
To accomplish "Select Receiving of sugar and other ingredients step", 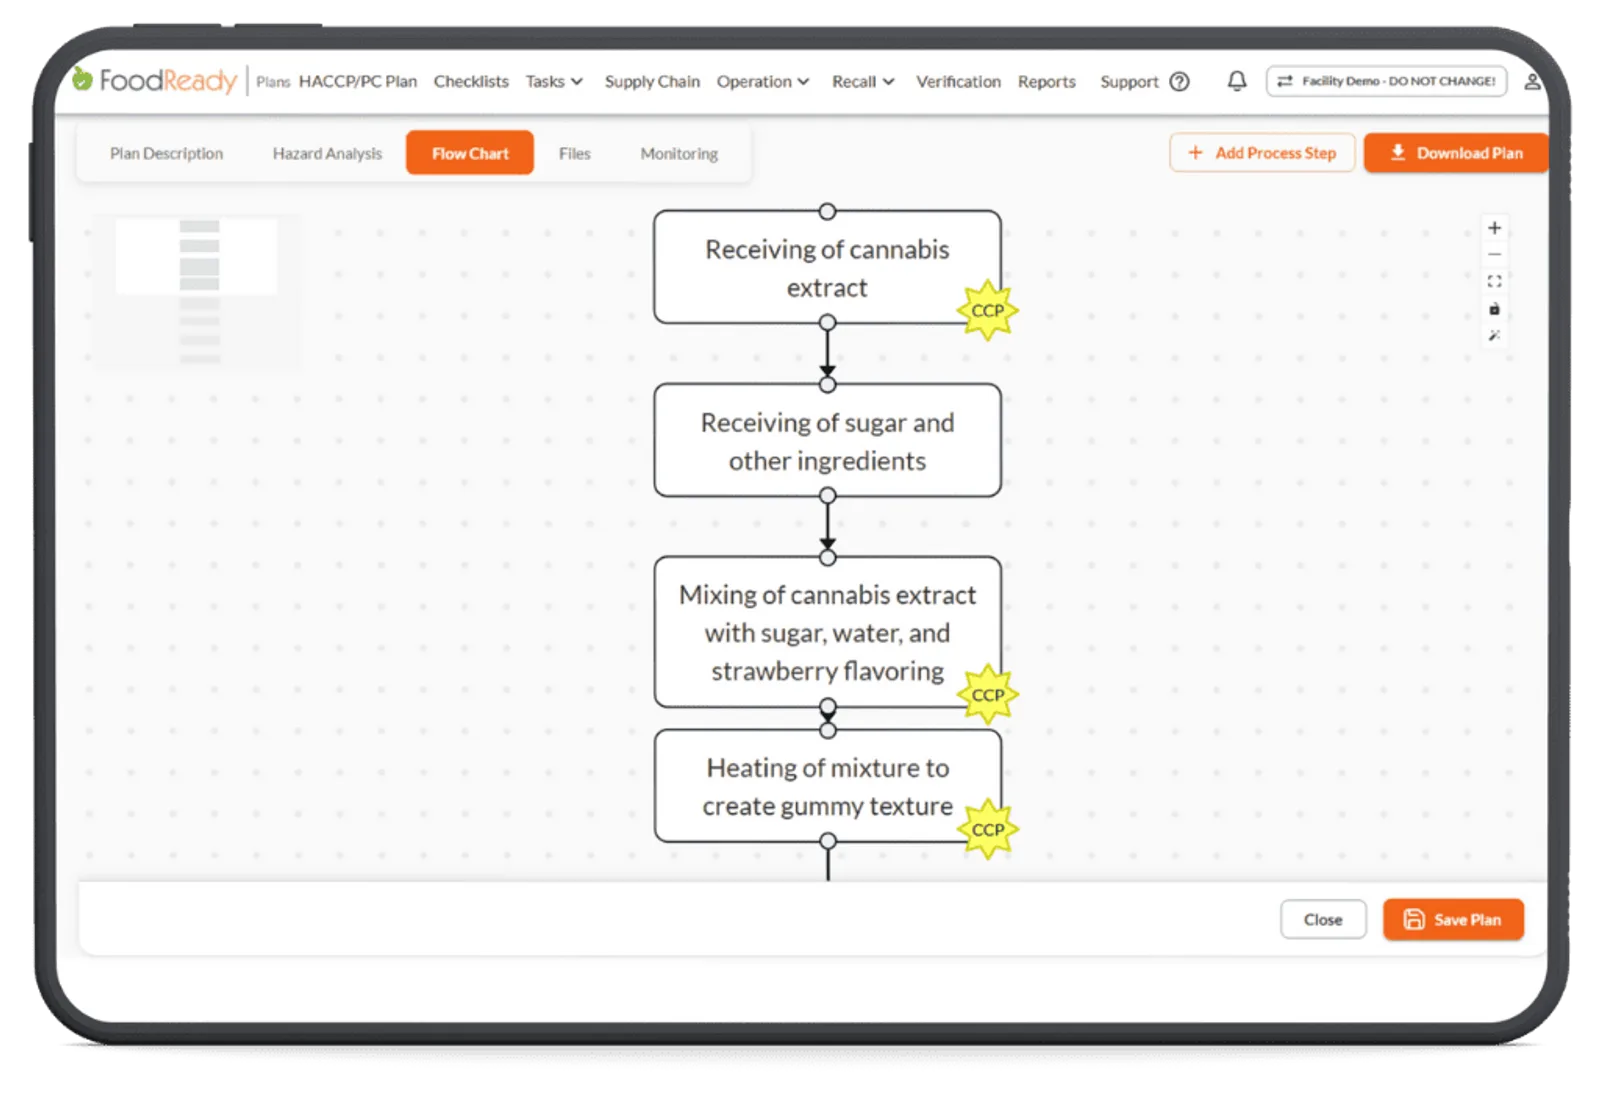I will (x=827, y=441).
